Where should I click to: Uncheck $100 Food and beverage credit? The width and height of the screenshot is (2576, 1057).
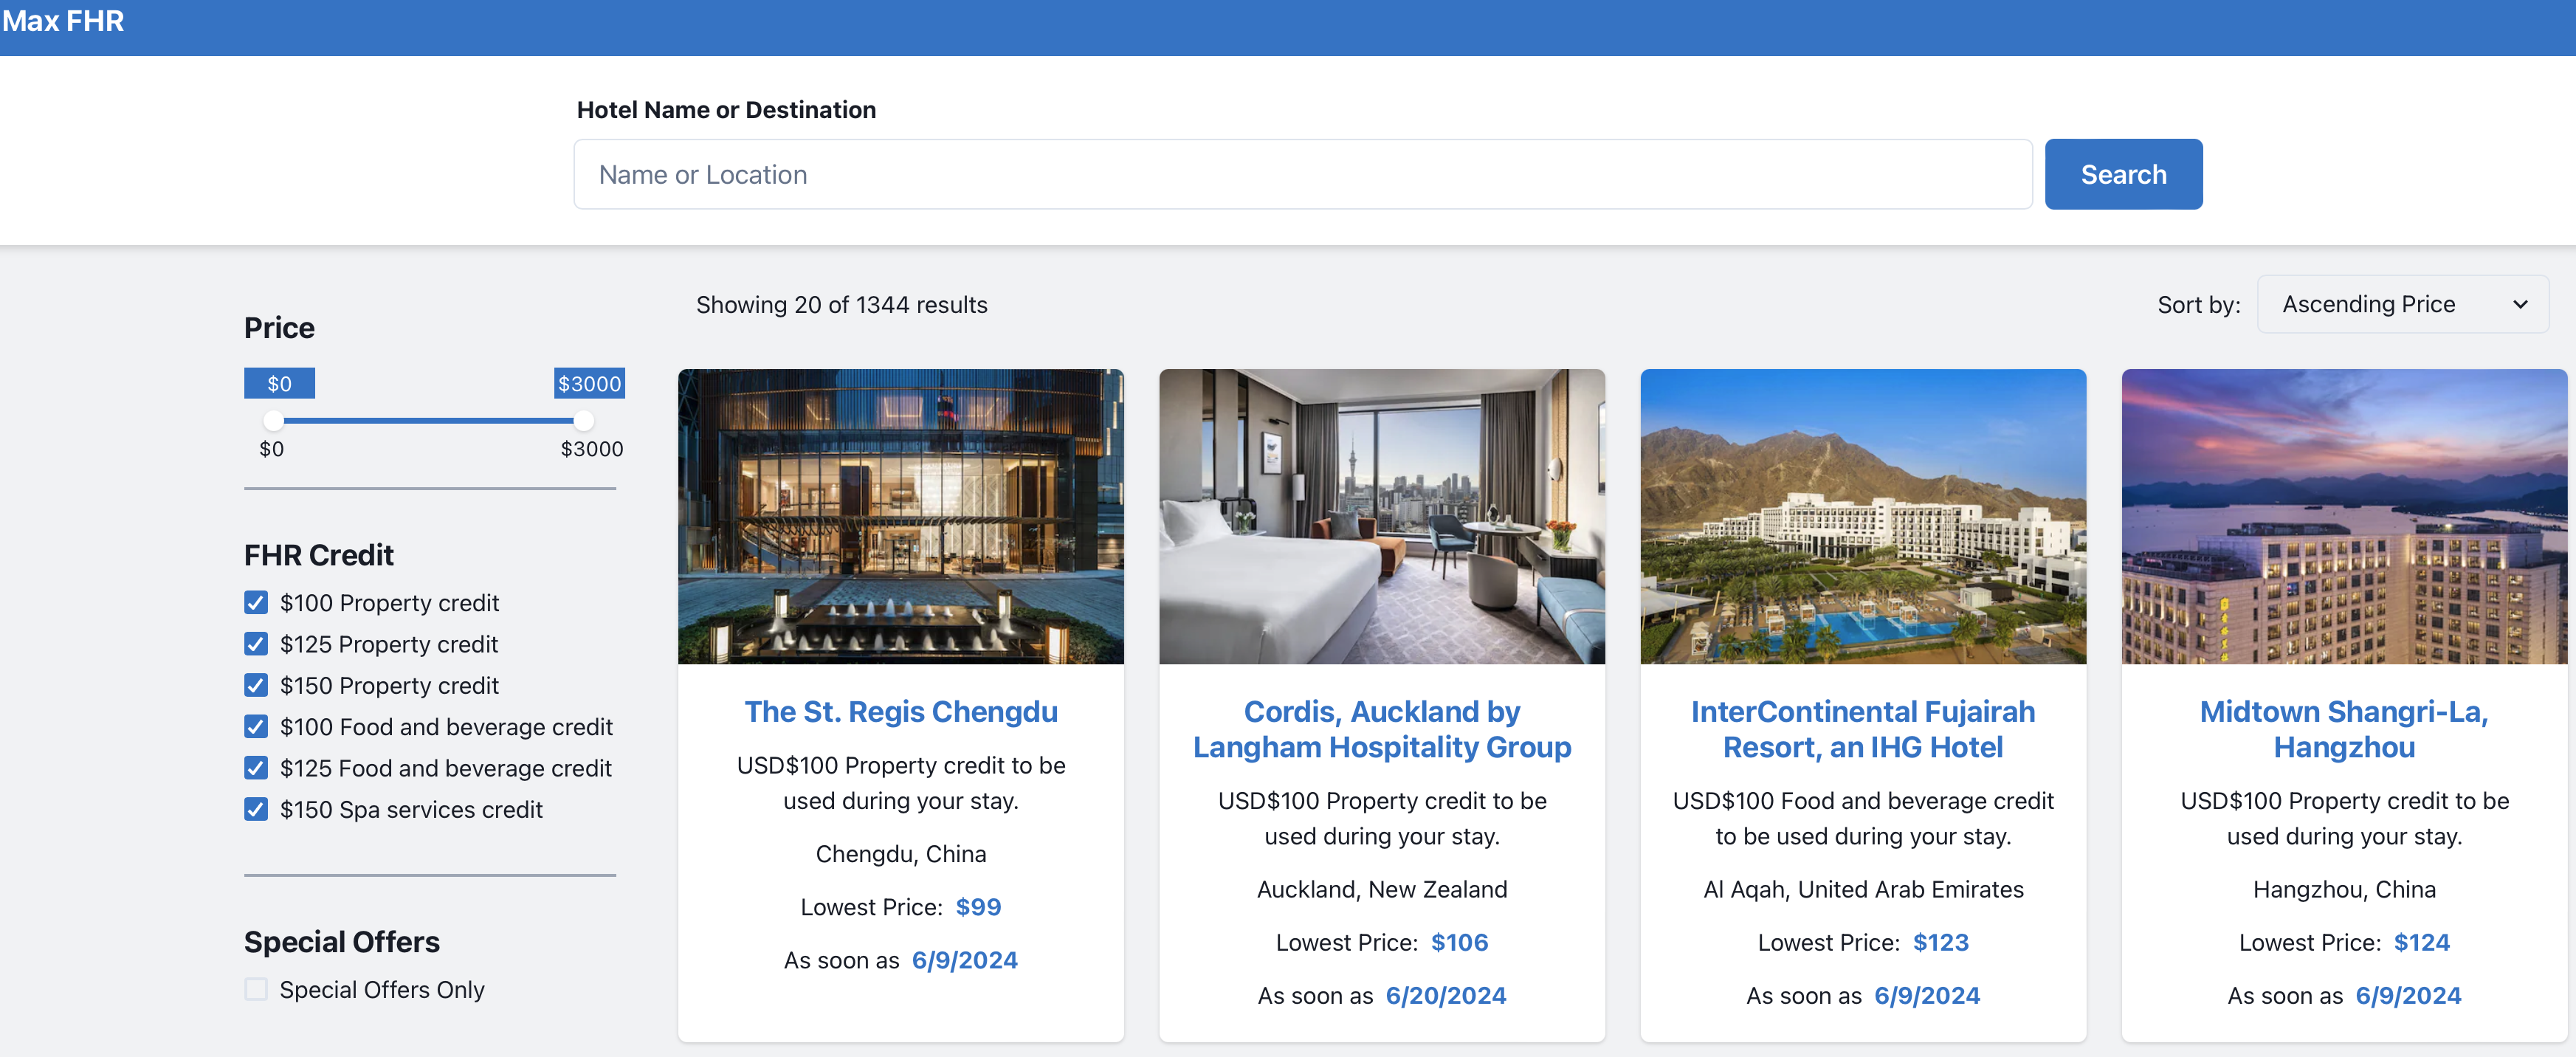pyautogui.click(x=256, y=726)
